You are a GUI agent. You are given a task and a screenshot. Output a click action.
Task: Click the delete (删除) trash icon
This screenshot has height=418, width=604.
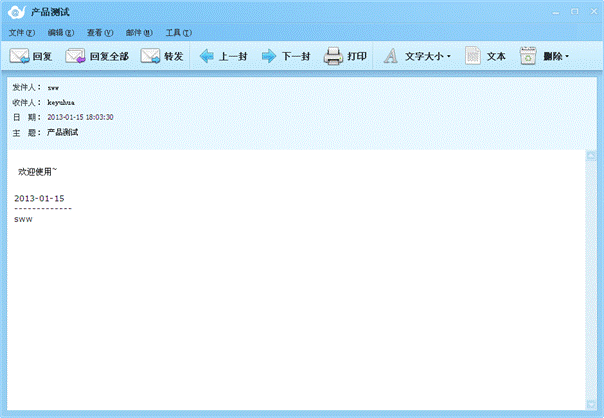528,57
